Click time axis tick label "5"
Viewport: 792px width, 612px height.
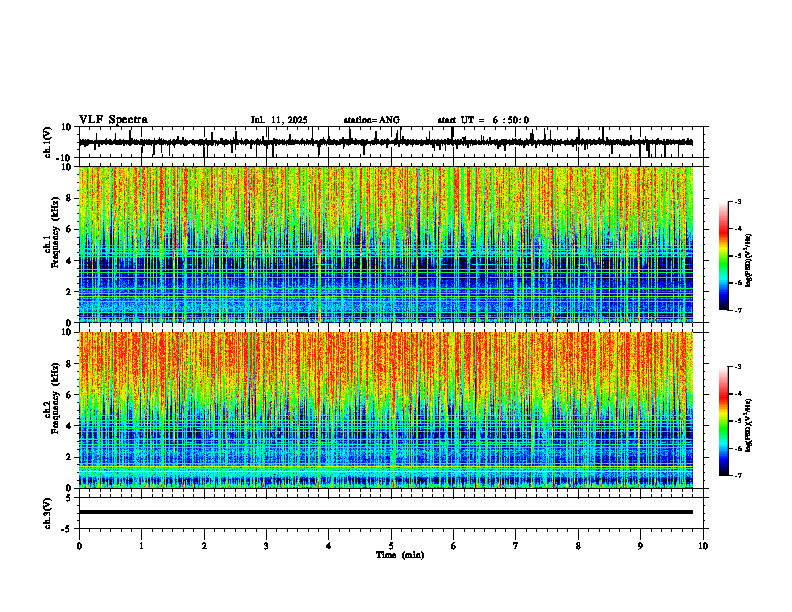(x=391, y=546)
